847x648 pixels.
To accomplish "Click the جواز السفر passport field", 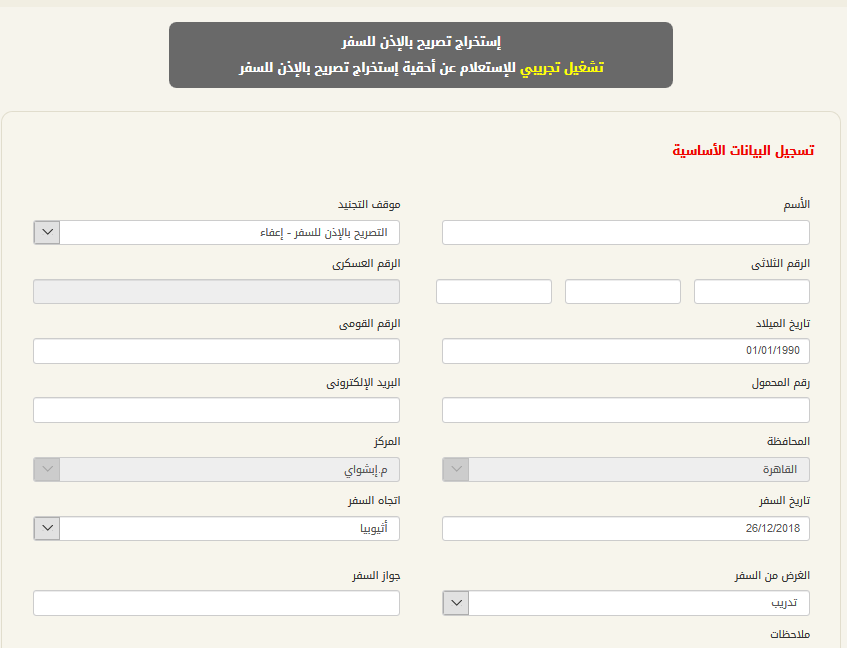I will (x=216, y=603).
